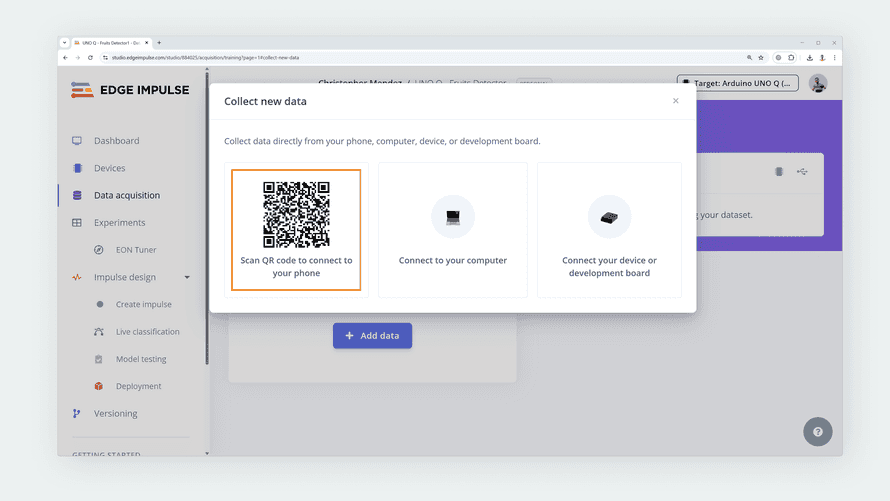This screenshot has width=890, height=501.
Task: Click the browser forward arrow
Action: click(x=78, y=58)
